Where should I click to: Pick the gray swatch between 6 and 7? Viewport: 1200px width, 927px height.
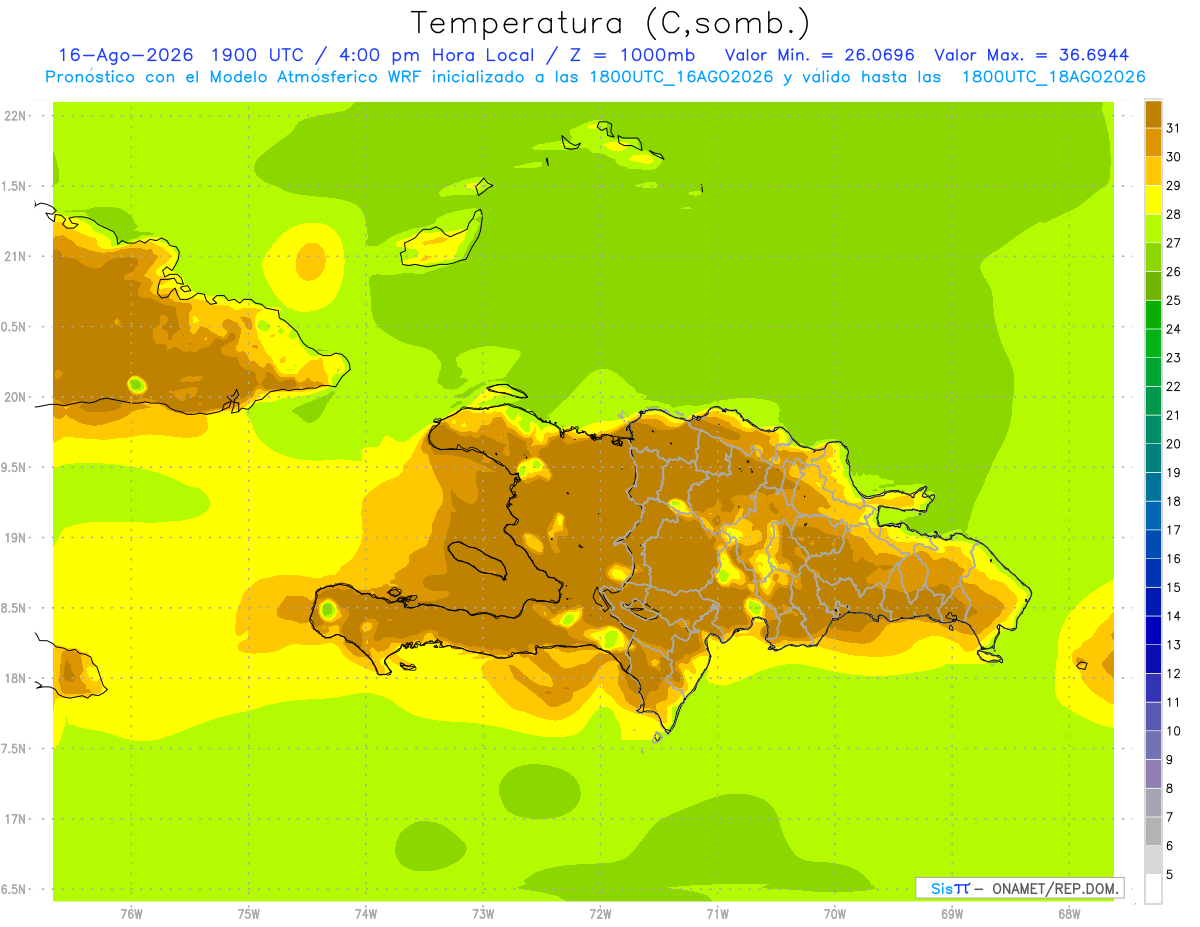point(1153,831)
